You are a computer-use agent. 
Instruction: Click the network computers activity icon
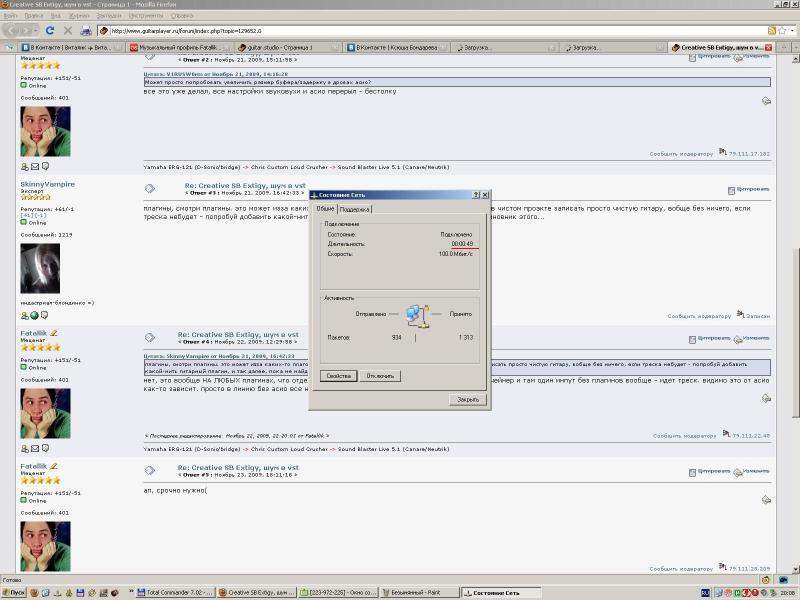[x=414, y=315]
